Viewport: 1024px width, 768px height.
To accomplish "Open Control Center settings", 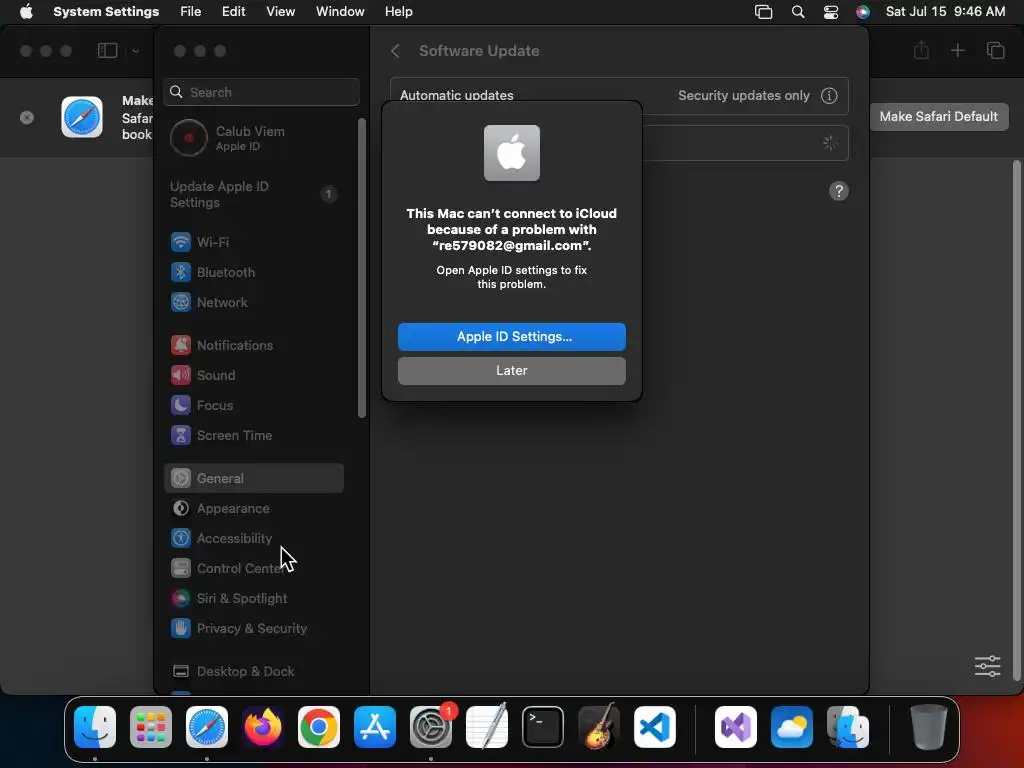I will [255, 568].
